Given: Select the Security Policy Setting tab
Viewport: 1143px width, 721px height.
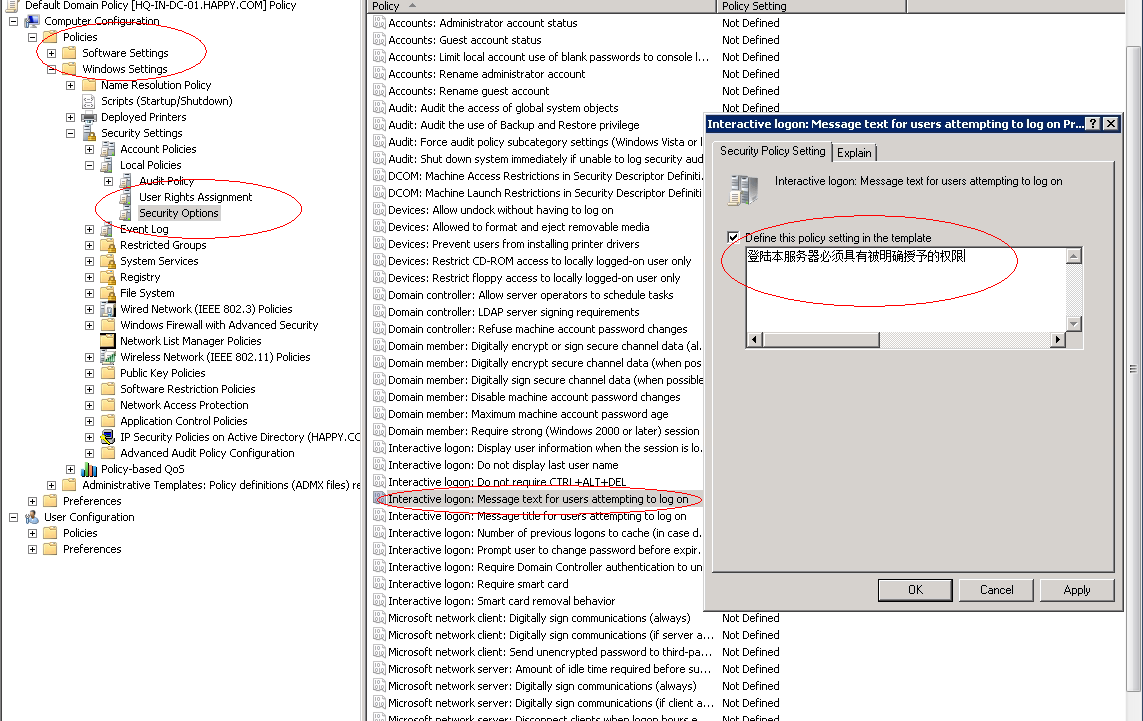Looking at the screenshot, I should [x=772, y=151].
